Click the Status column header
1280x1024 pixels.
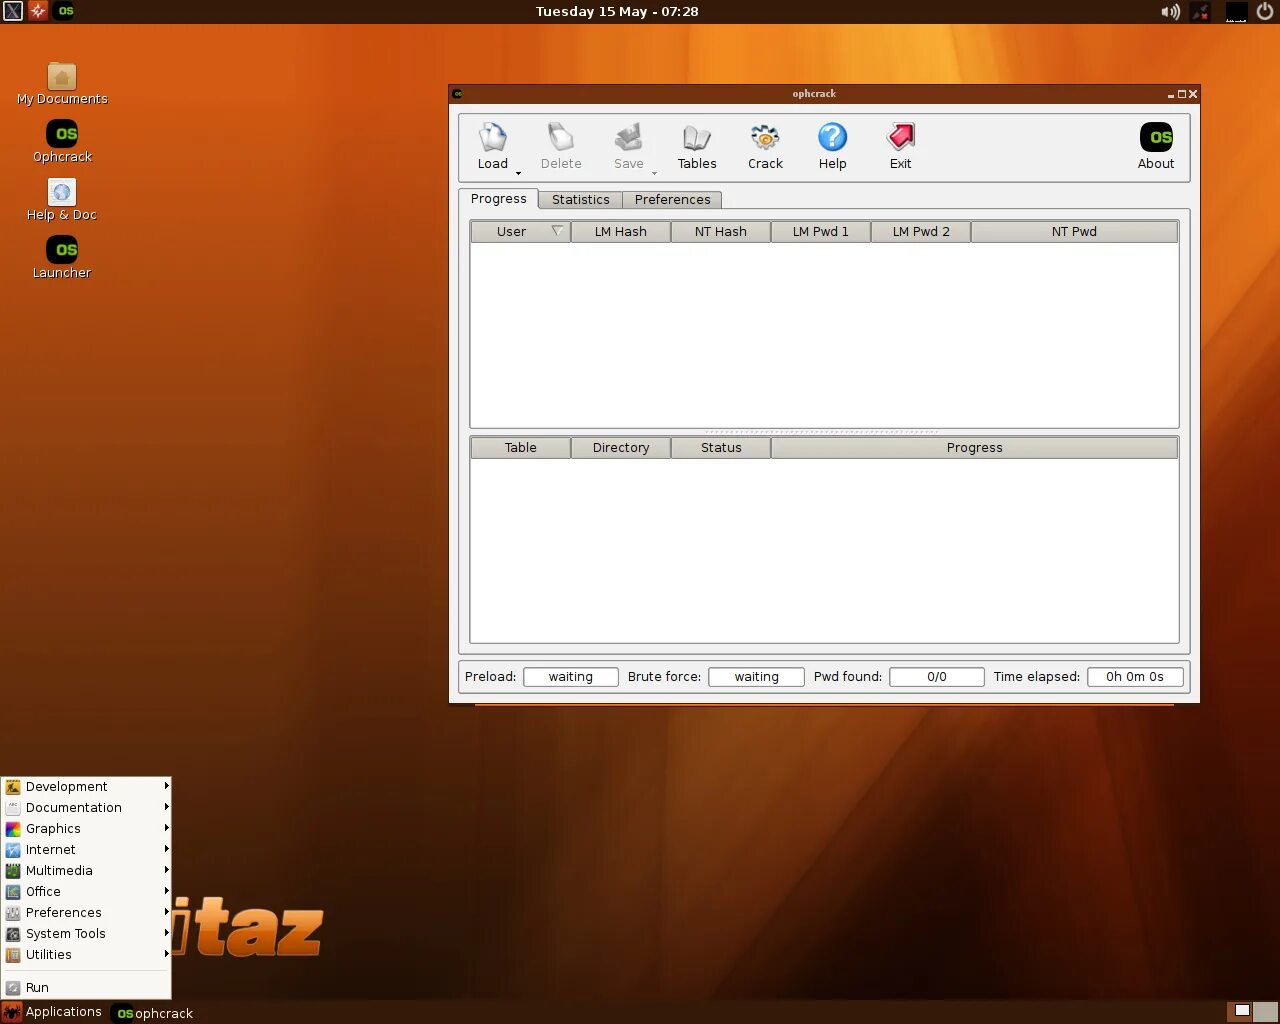[x=720, y=447]
